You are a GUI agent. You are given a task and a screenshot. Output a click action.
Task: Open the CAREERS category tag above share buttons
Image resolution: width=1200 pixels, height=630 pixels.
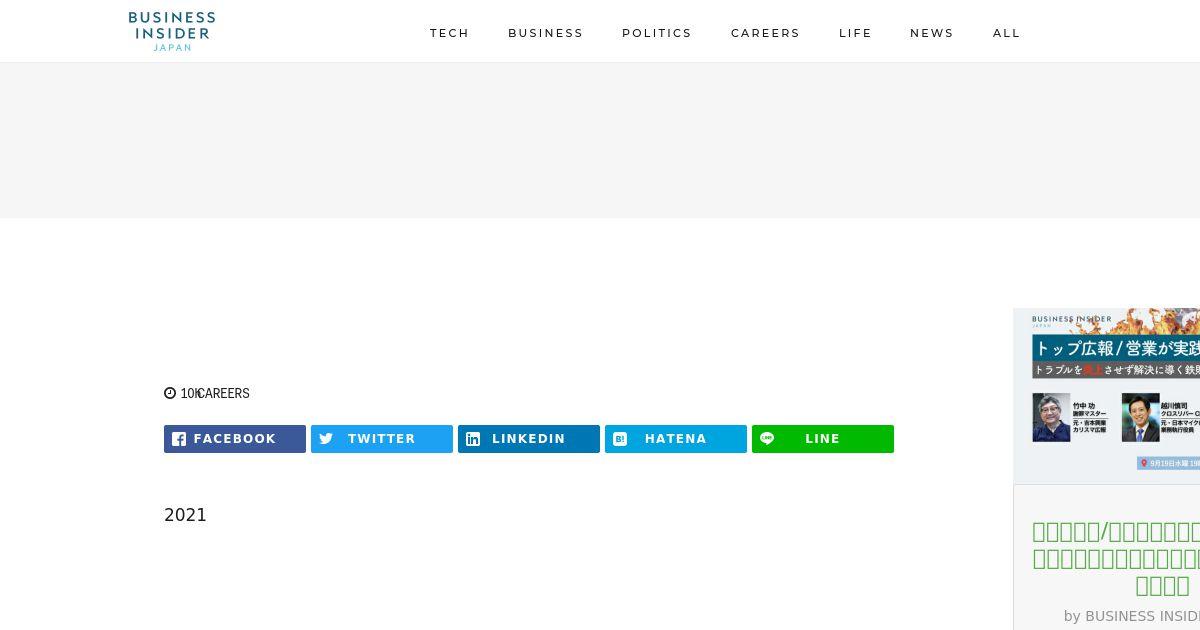click(x=225, y=393)
